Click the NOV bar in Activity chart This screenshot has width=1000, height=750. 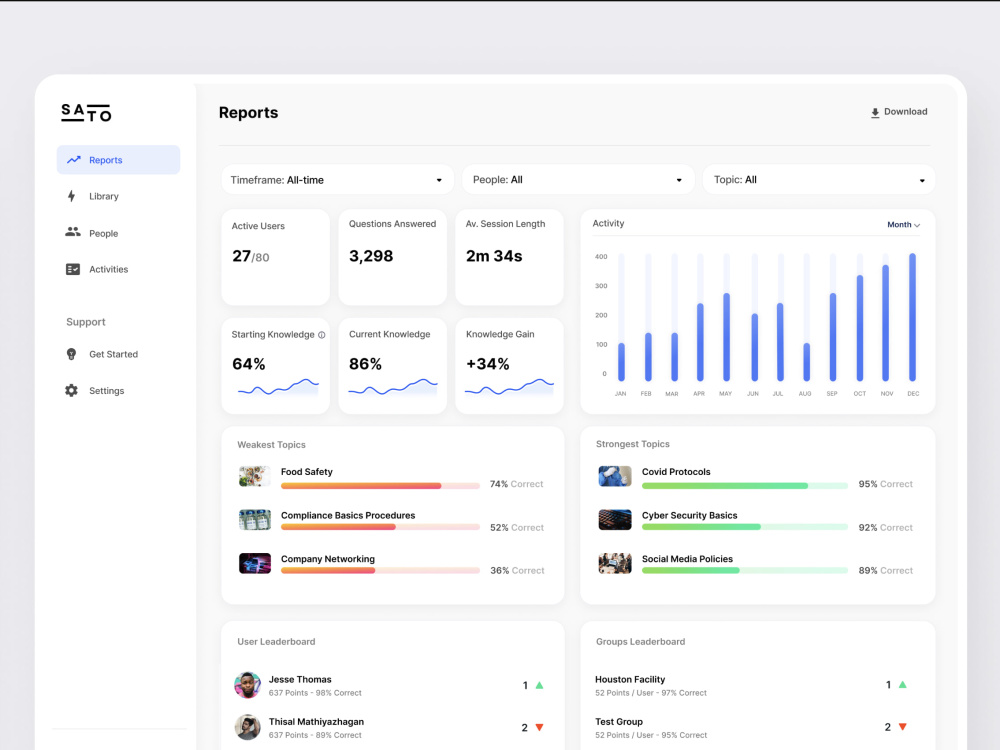(886, 323)
